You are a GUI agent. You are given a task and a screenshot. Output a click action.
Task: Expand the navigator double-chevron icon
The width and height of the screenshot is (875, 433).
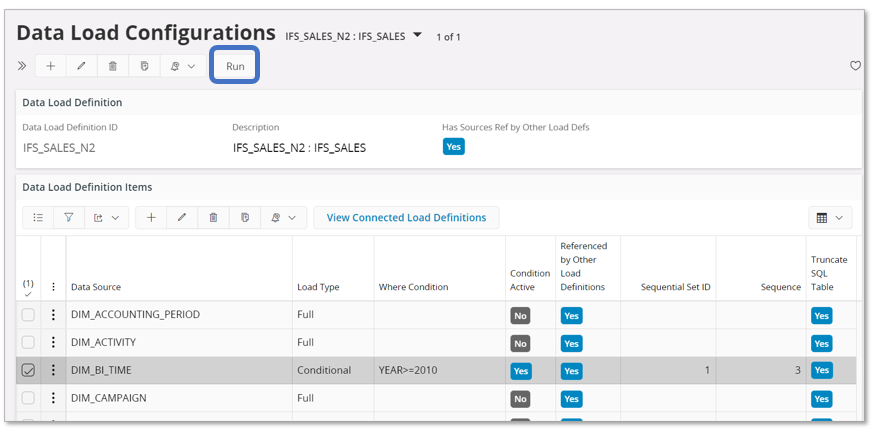pos(22,66)
